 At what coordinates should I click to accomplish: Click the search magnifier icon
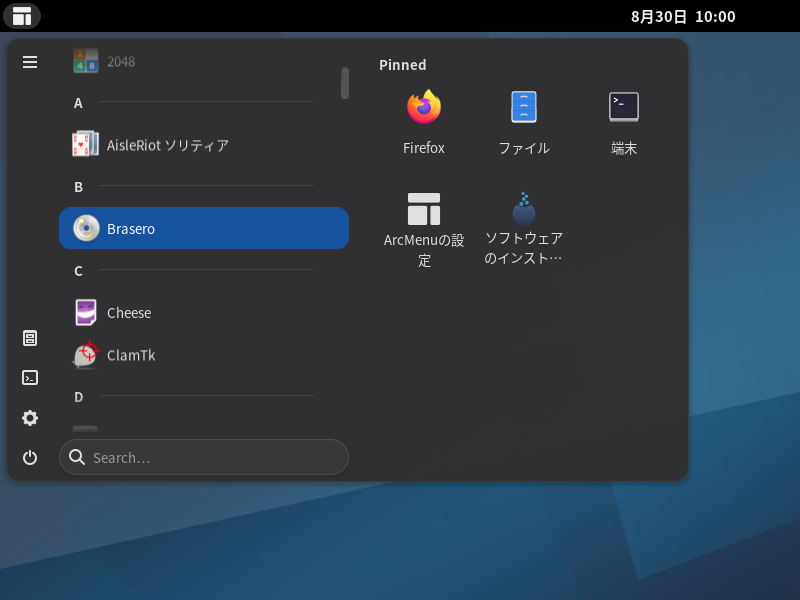click(77, 457)
